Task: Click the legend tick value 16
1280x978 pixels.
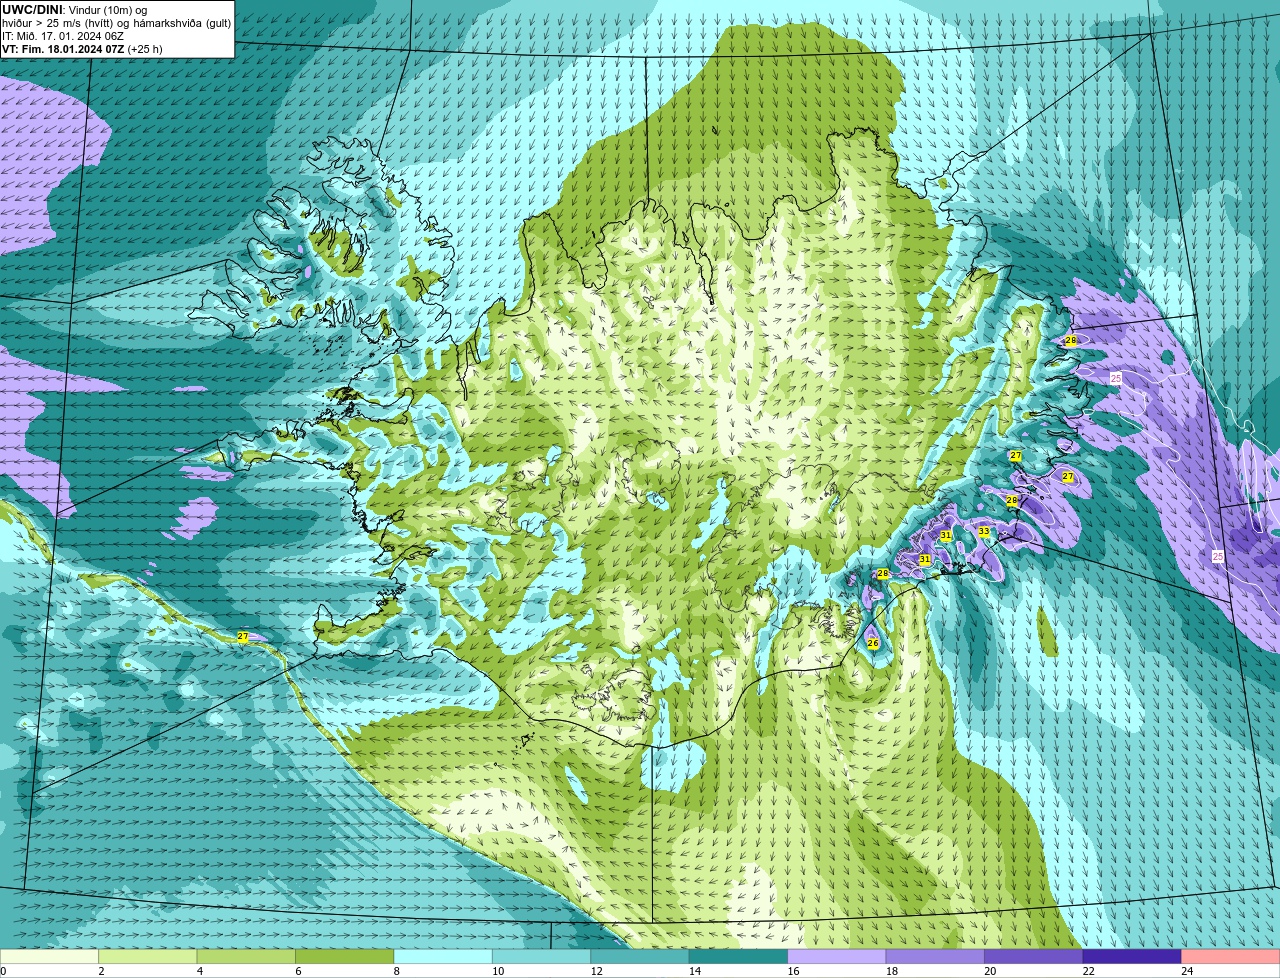Action: 793,971
